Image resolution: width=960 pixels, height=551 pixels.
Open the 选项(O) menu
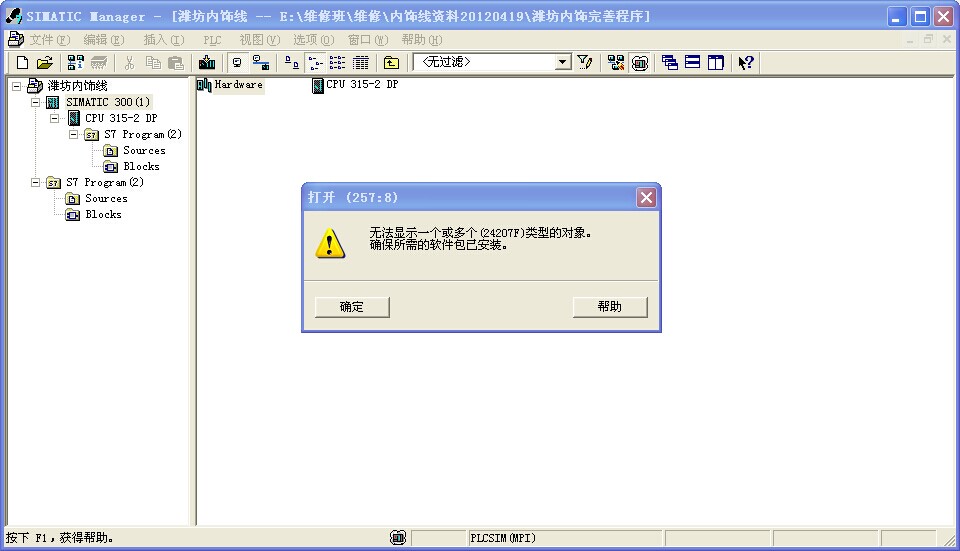click(313, 40)
